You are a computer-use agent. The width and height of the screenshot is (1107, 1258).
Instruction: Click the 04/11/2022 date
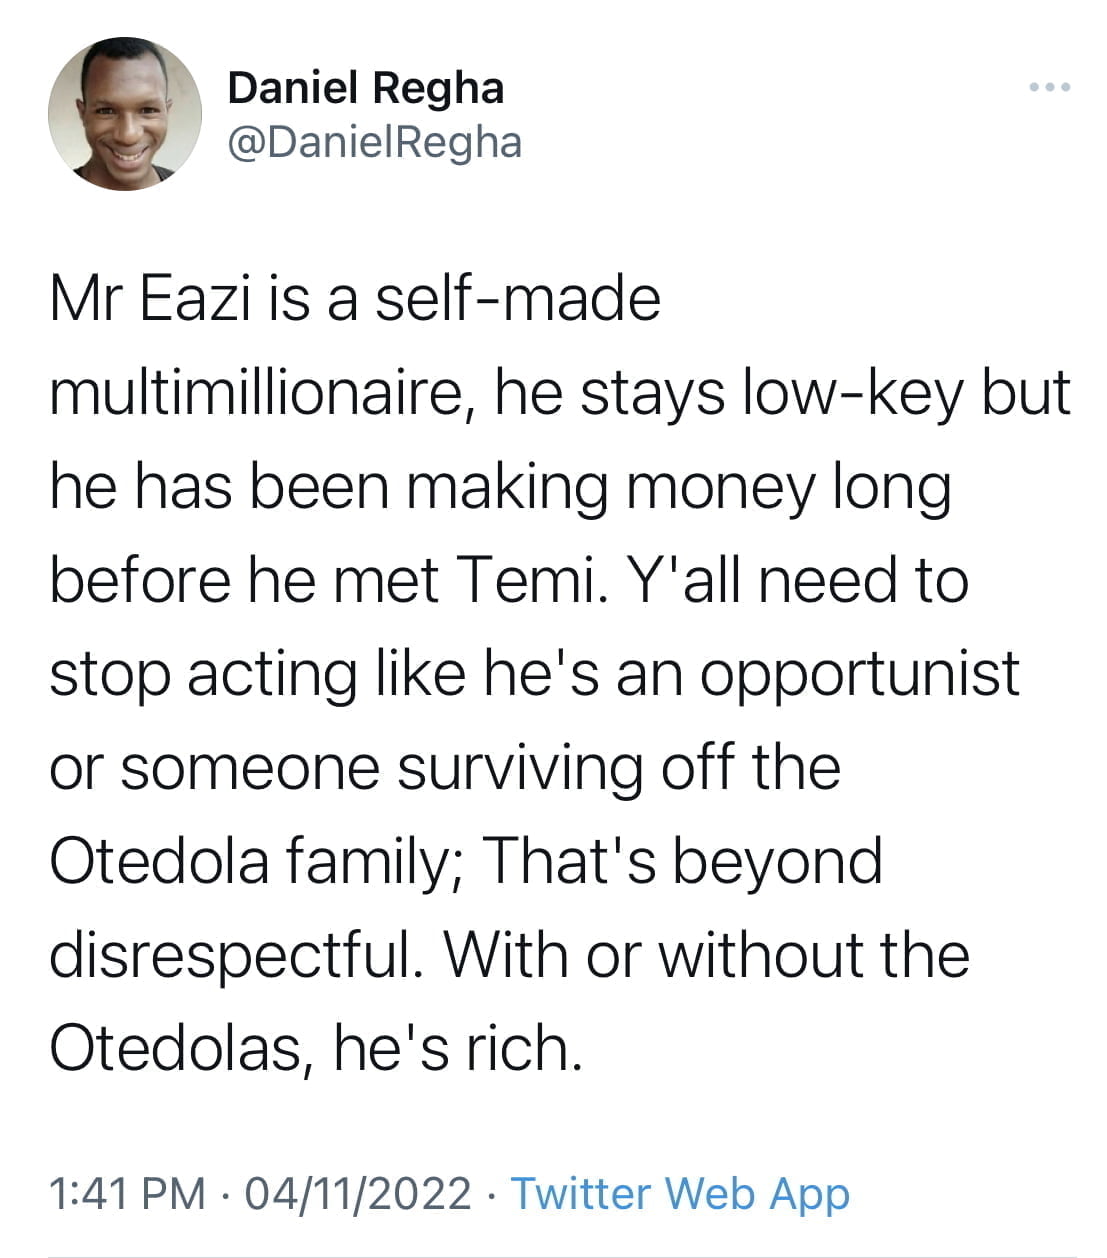[357, 1194]
